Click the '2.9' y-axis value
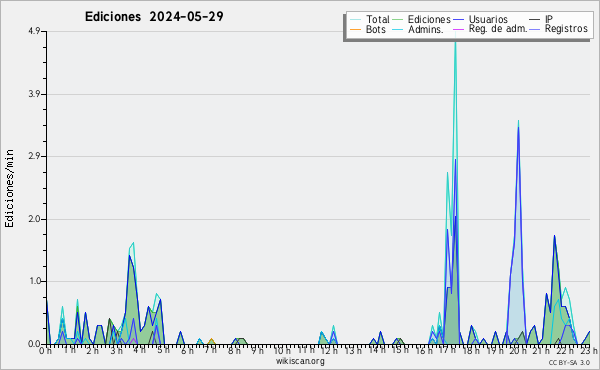Screen dimensions: 600x370 point(34,156)
